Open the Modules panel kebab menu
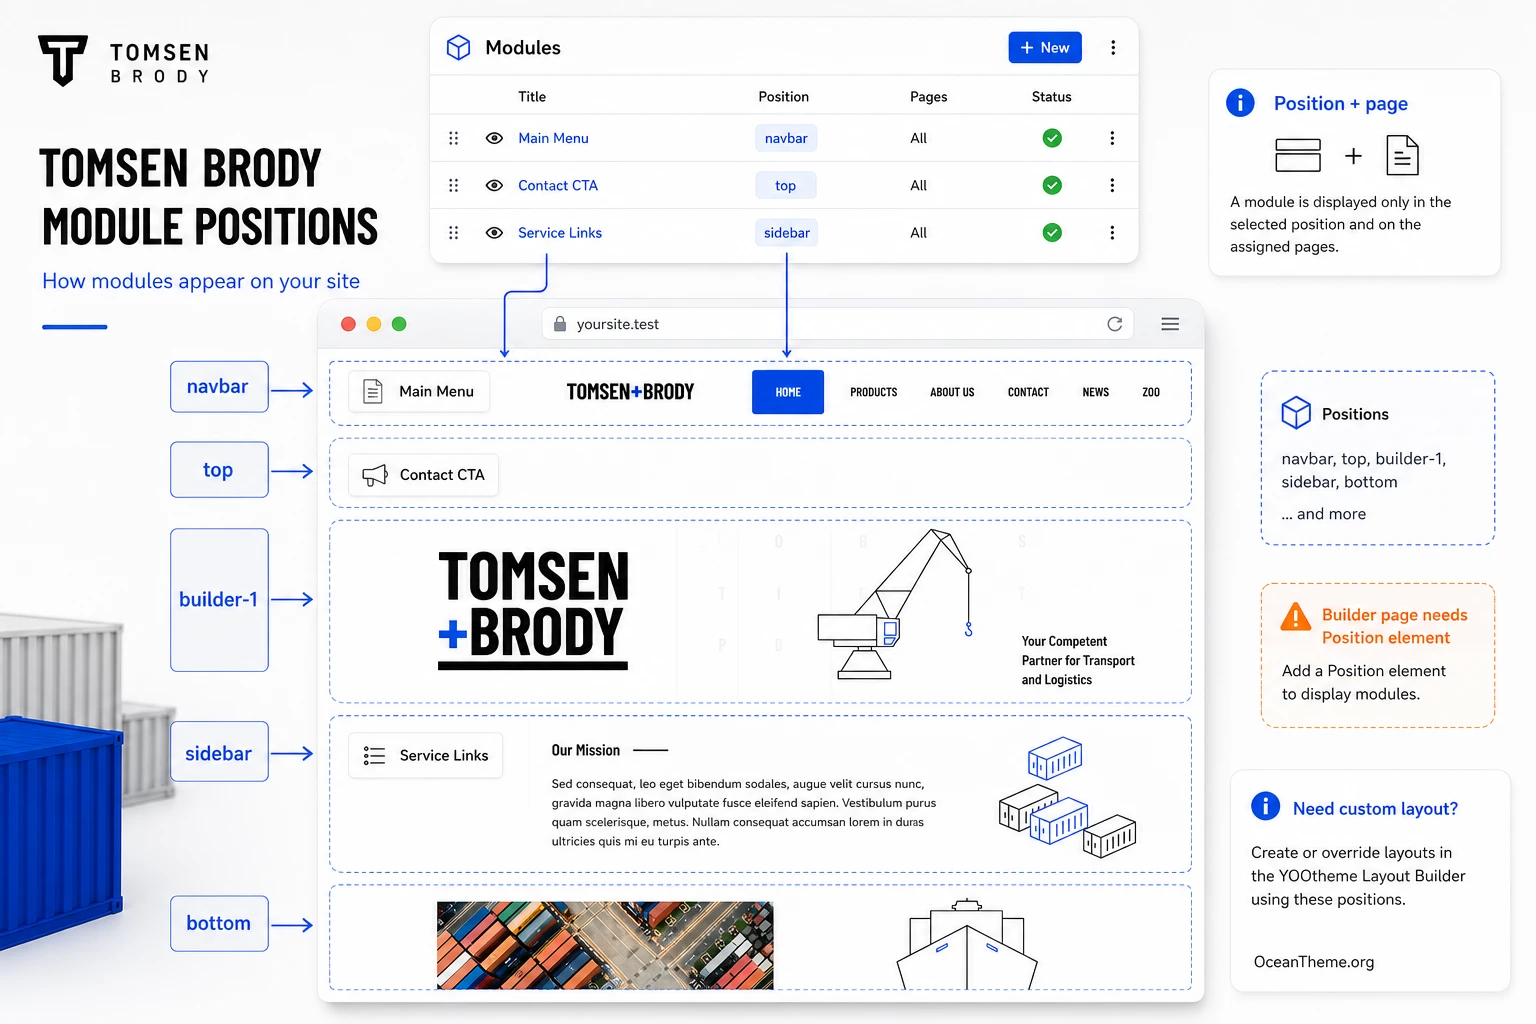Viewport: 1536px width, 1024px height. (1113, 47)
